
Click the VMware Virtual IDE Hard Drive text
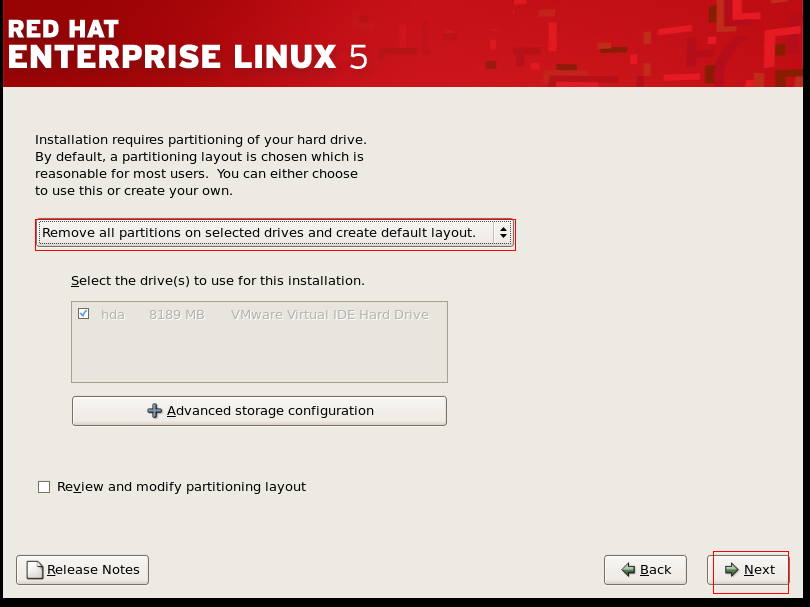pos(329,314)
